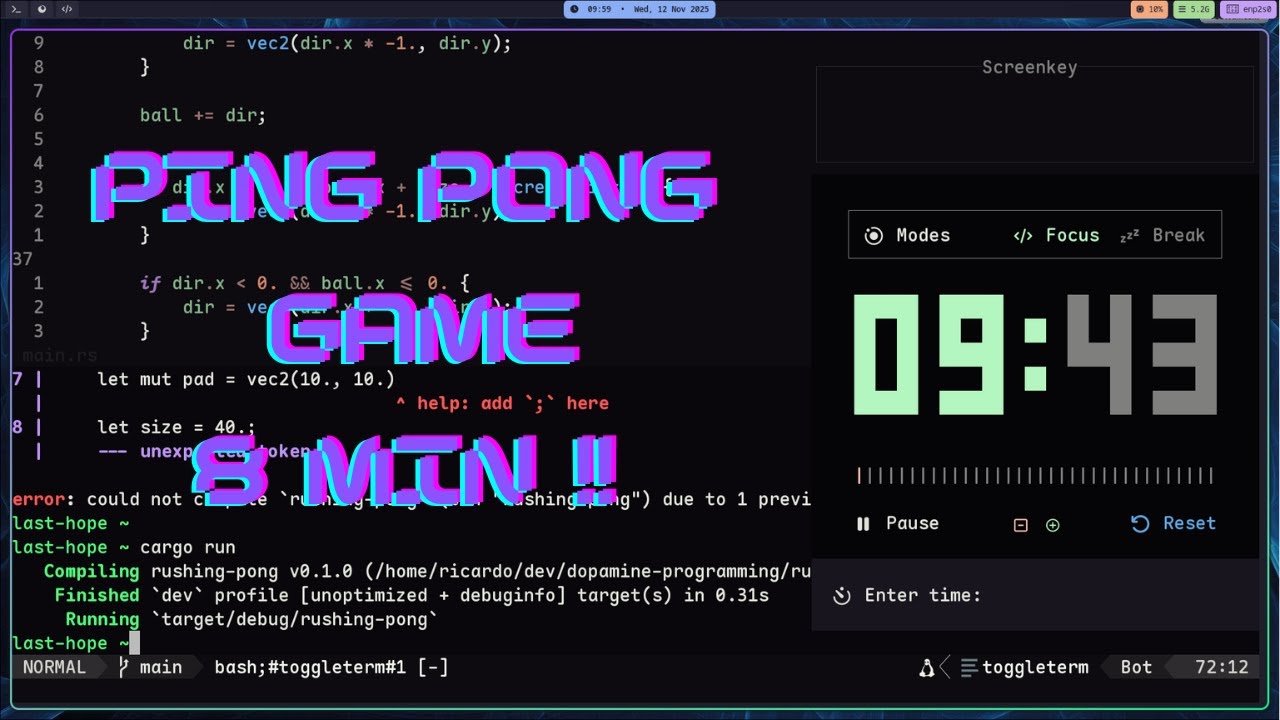This screenshot has width=1280, height=720.
Task: Open the terminal workspace icon in top bar
Action: tap(16, 9)
